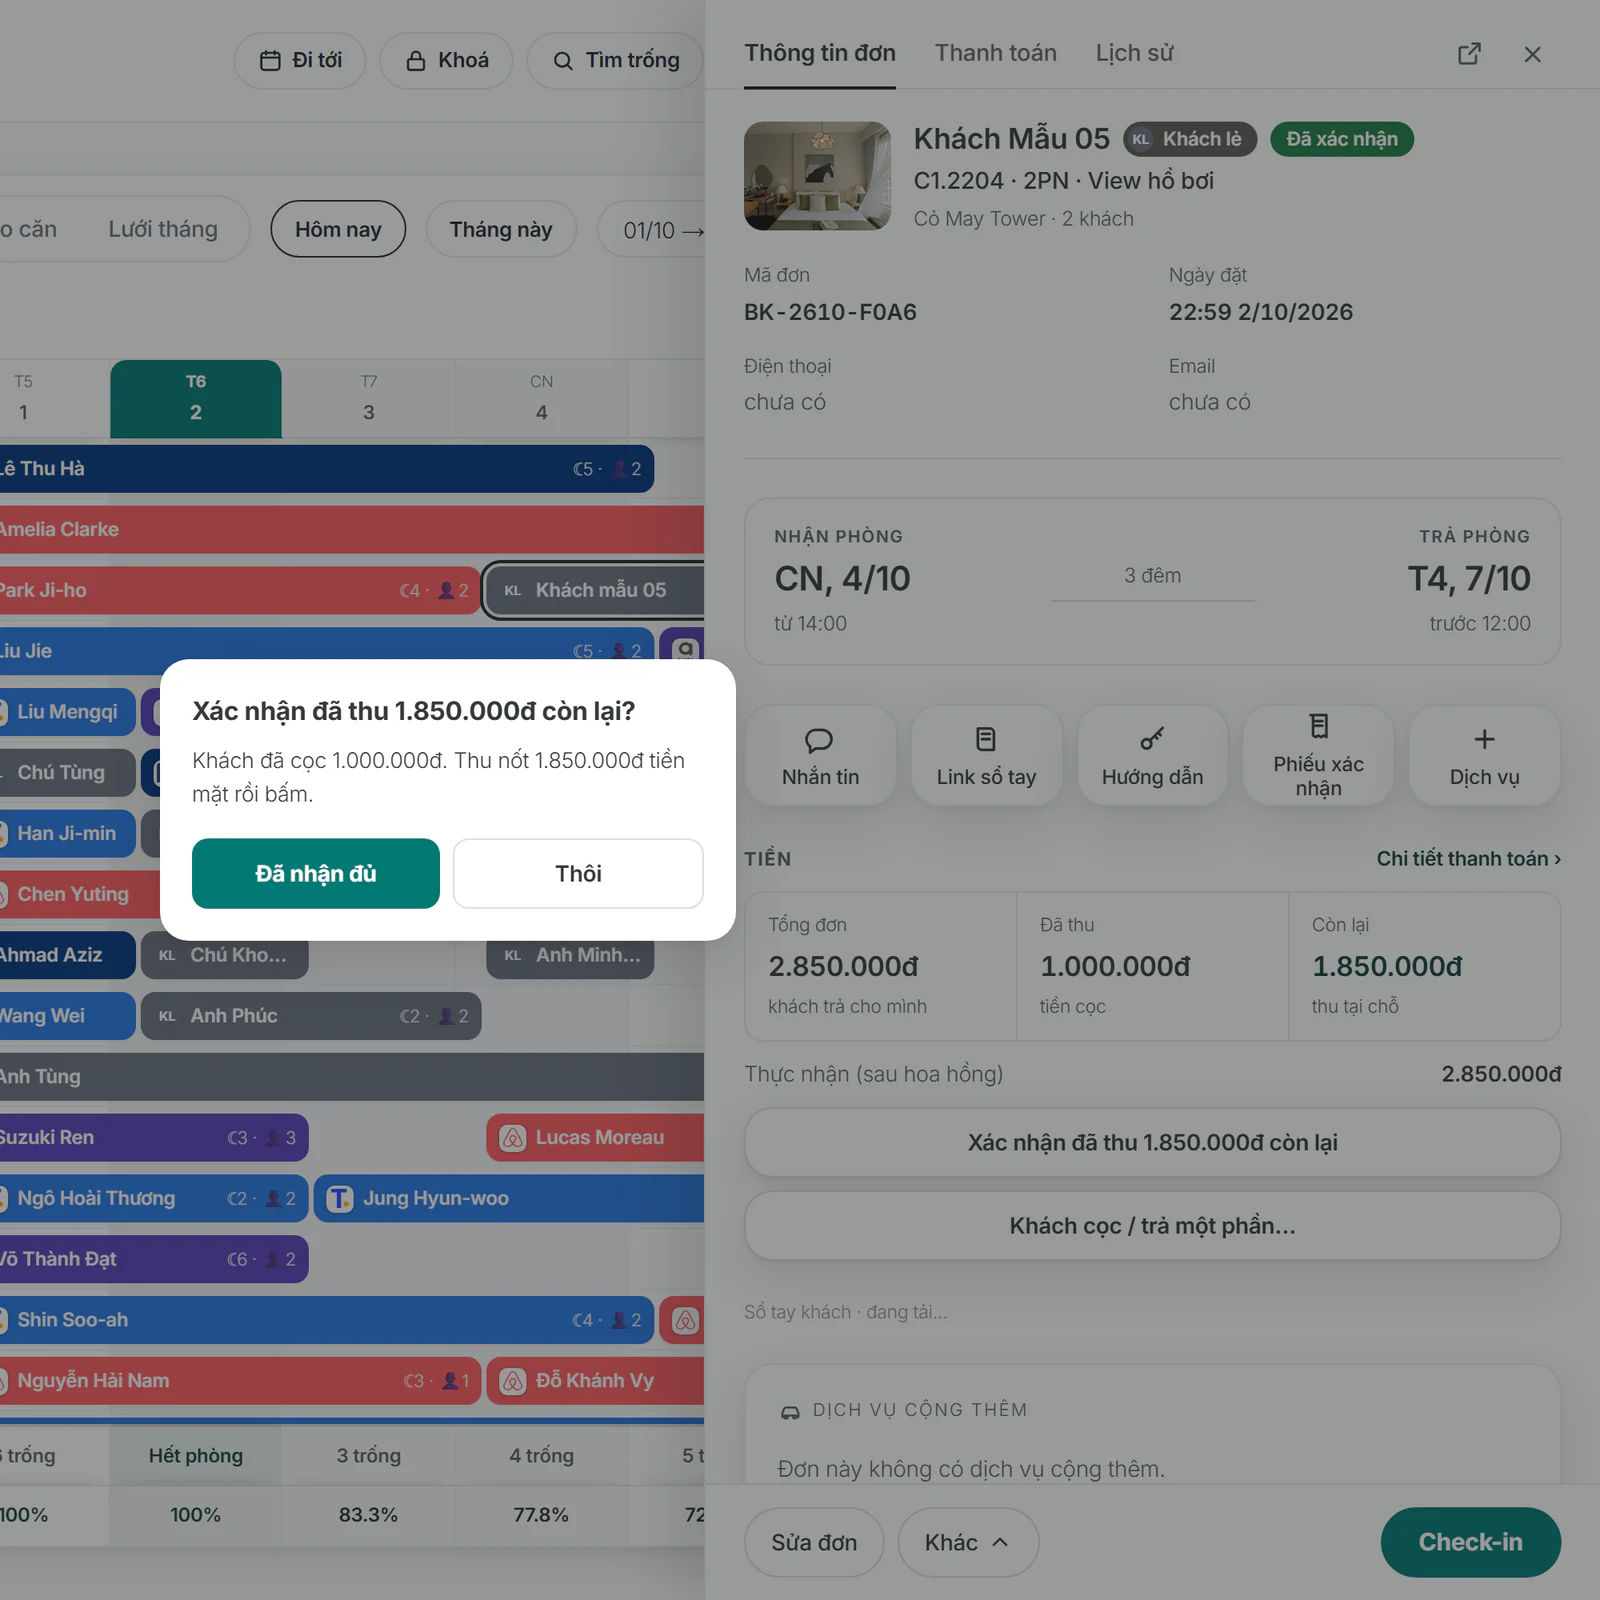Confirm with Đã nhận đủ button
Image resolution: width=1600 pixels, height=1600 pixels.
[x=316, y=873]
